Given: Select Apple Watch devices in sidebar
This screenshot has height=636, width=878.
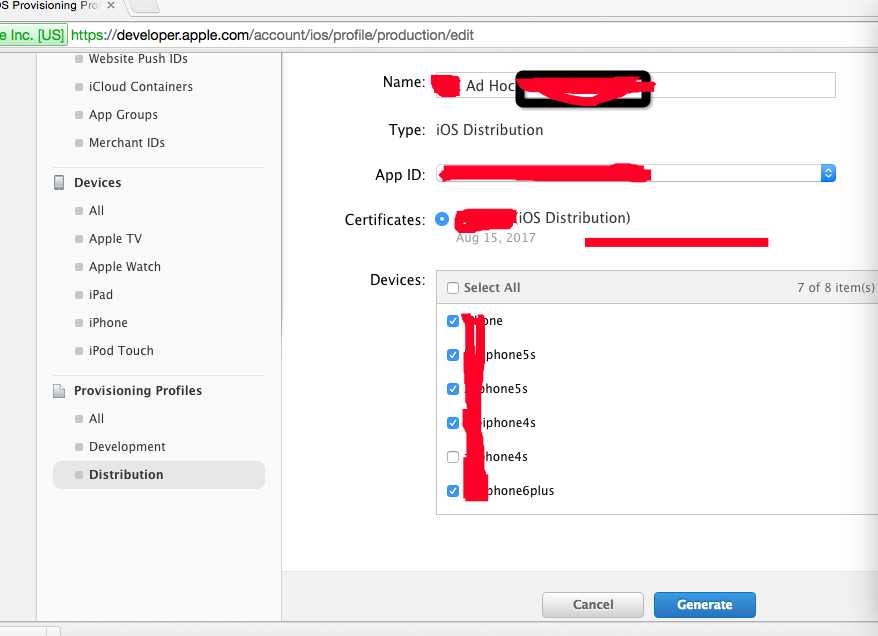Looking at the screenshot, I should tap(124, 266).
